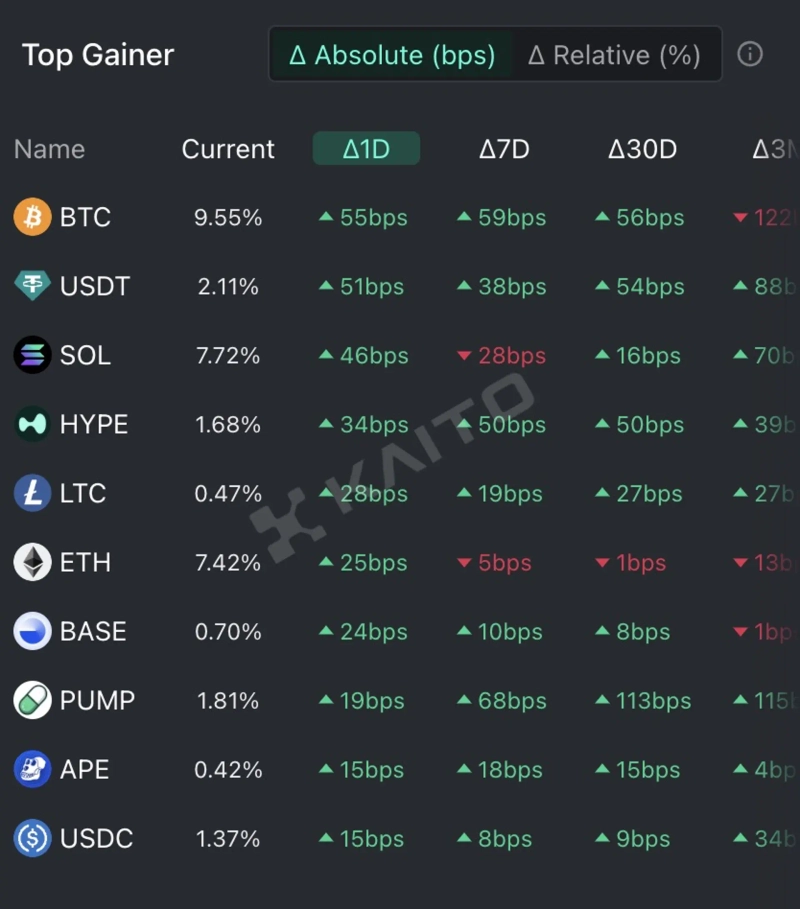Select the Δ7D column tab
Screen dimensions: 800x909
click(504, 149)
